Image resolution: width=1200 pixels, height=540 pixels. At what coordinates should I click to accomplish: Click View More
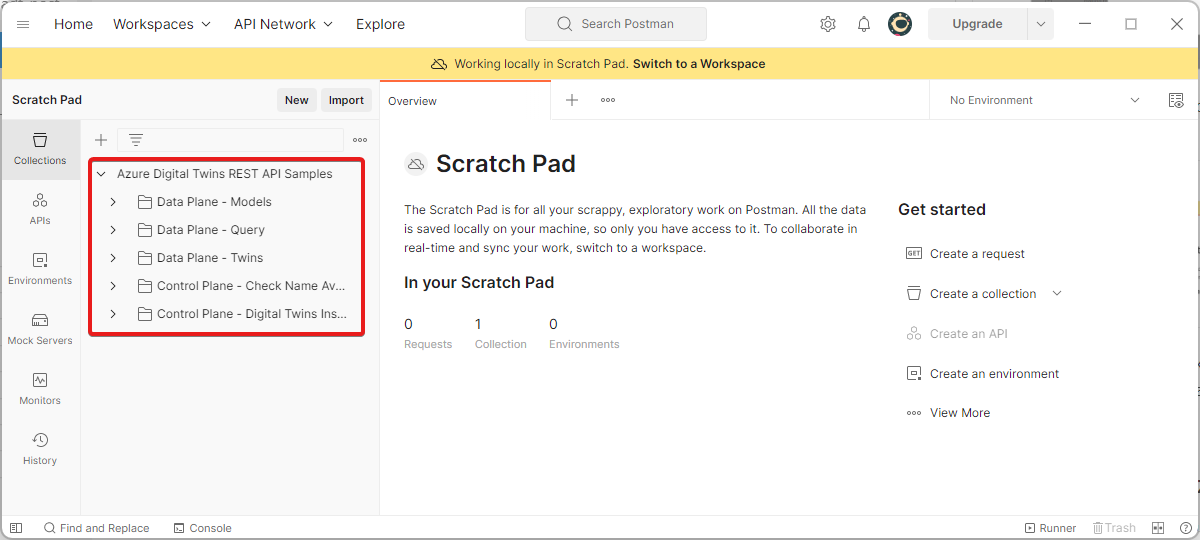(960, 413)
